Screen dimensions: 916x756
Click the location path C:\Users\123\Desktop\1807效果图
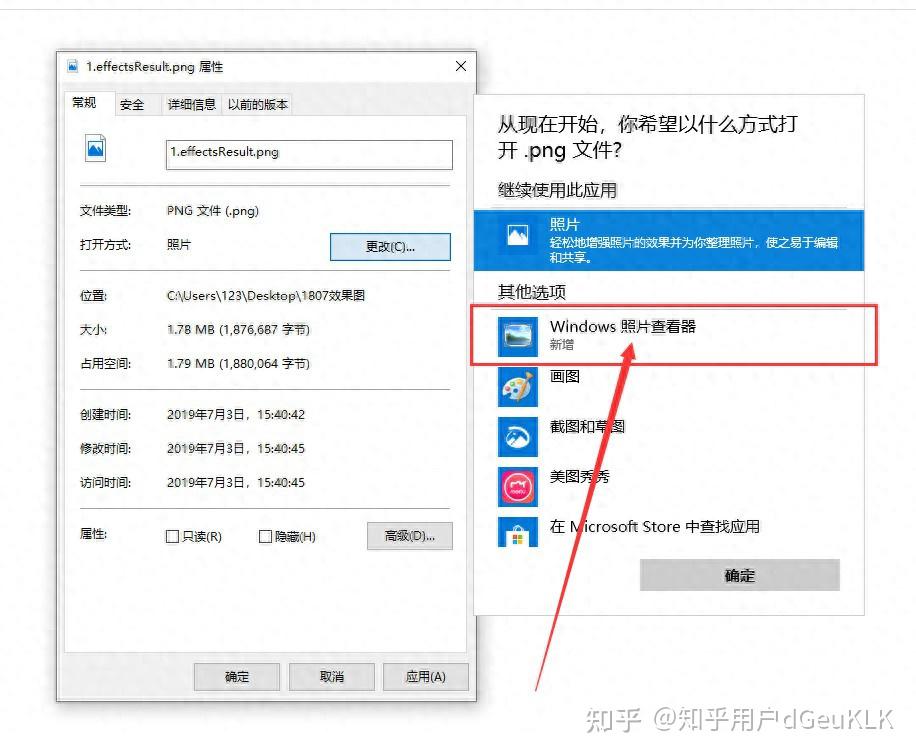pyautogui.click(x=266, y=296)
